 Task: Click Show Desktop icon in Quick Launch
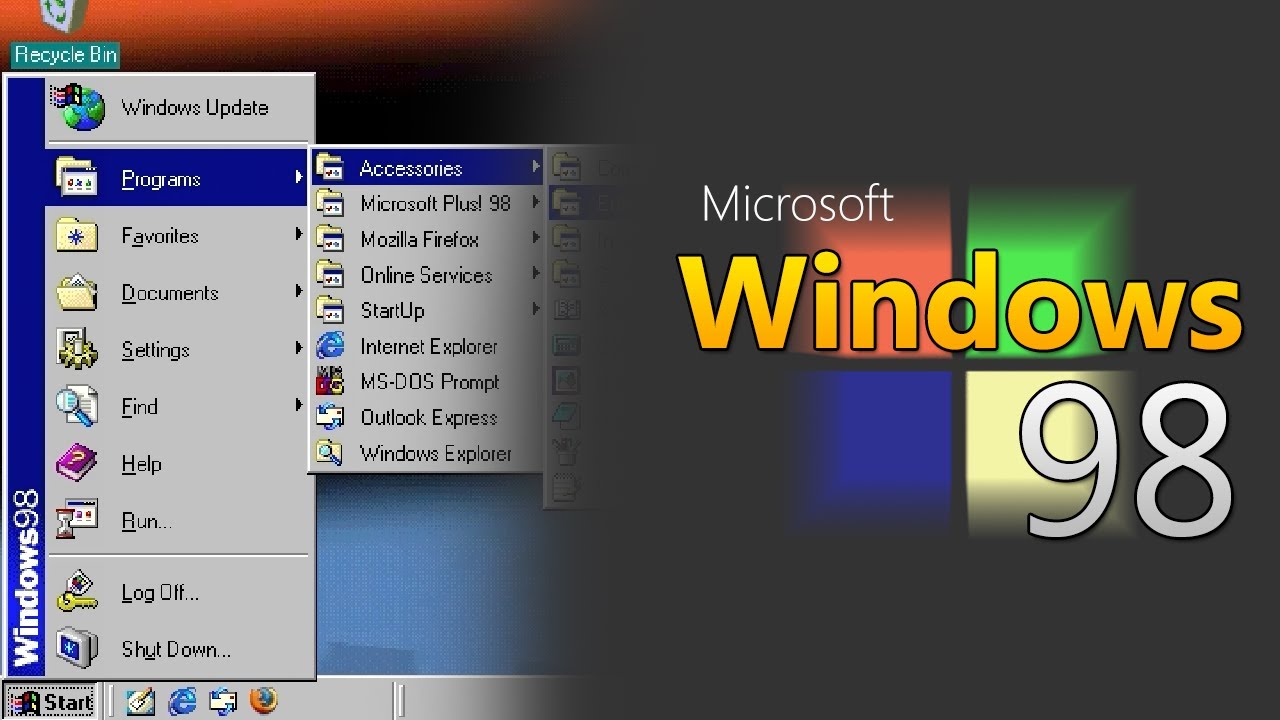click(x=141, y=701)
